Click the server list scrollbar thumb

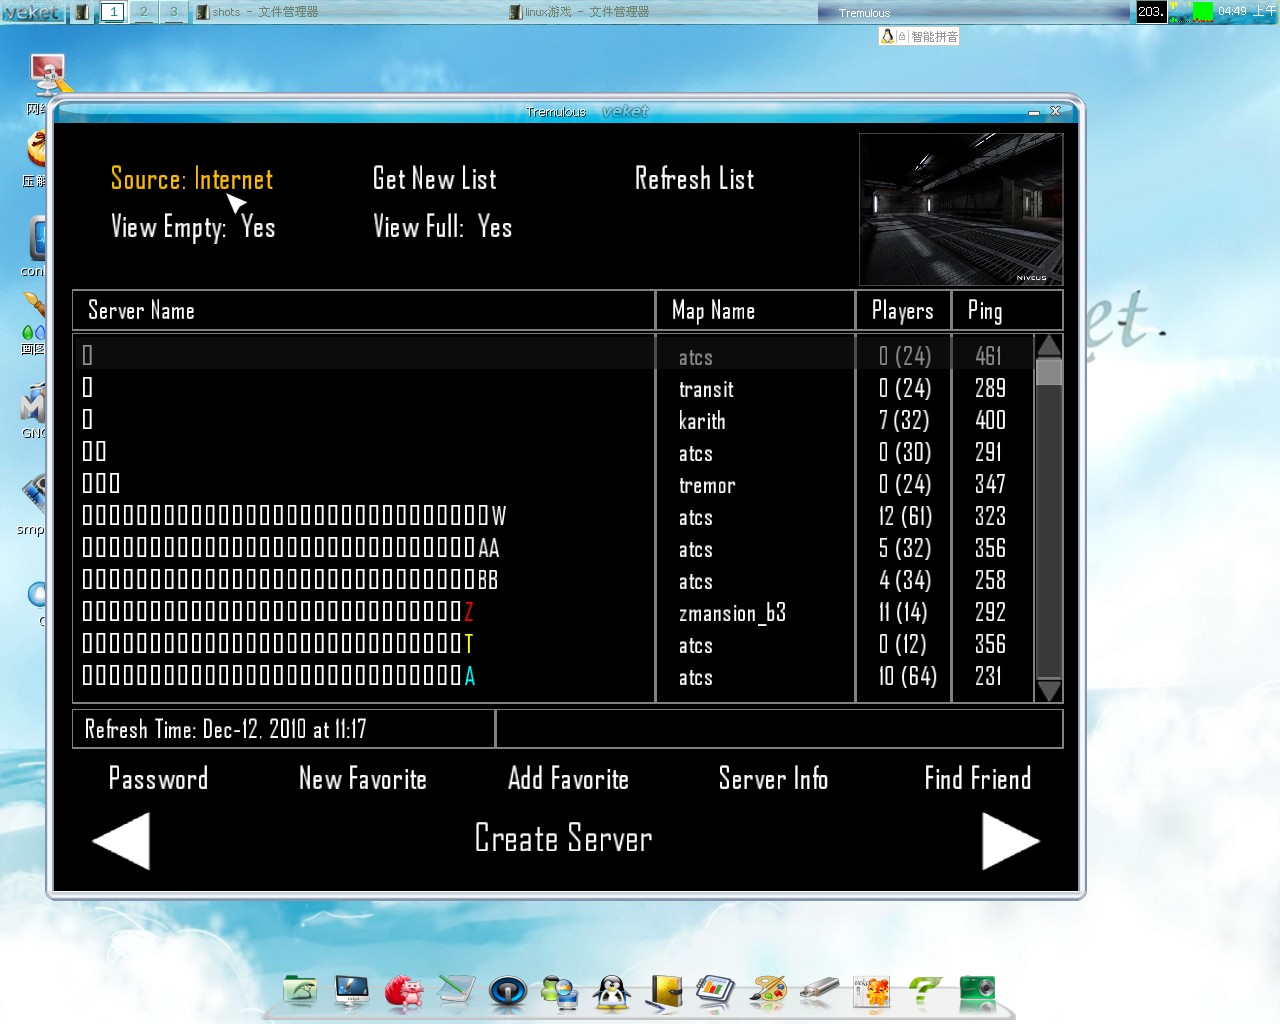point(1049,372)
